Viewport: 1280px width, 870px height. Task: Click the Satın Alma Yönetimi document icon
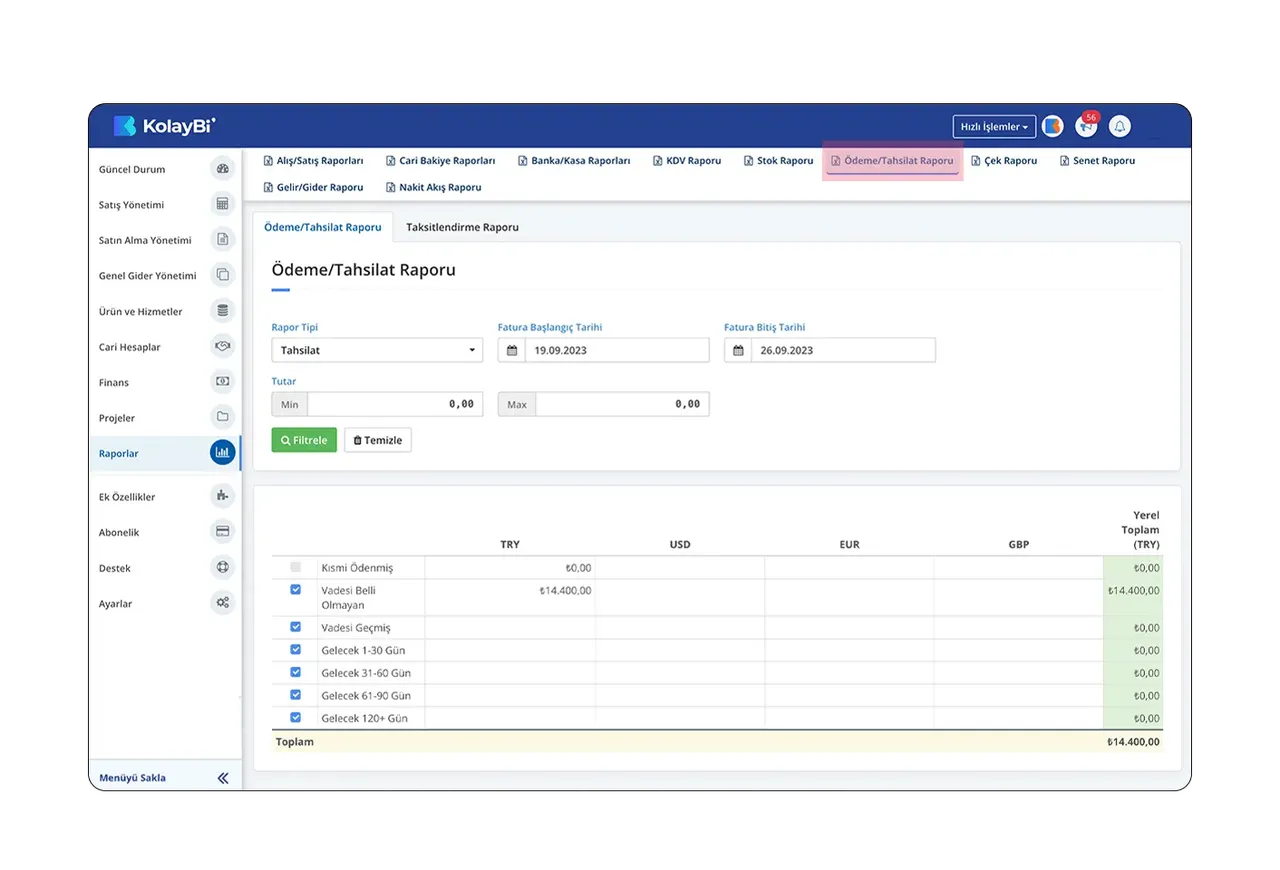click(x=222, y=240)
